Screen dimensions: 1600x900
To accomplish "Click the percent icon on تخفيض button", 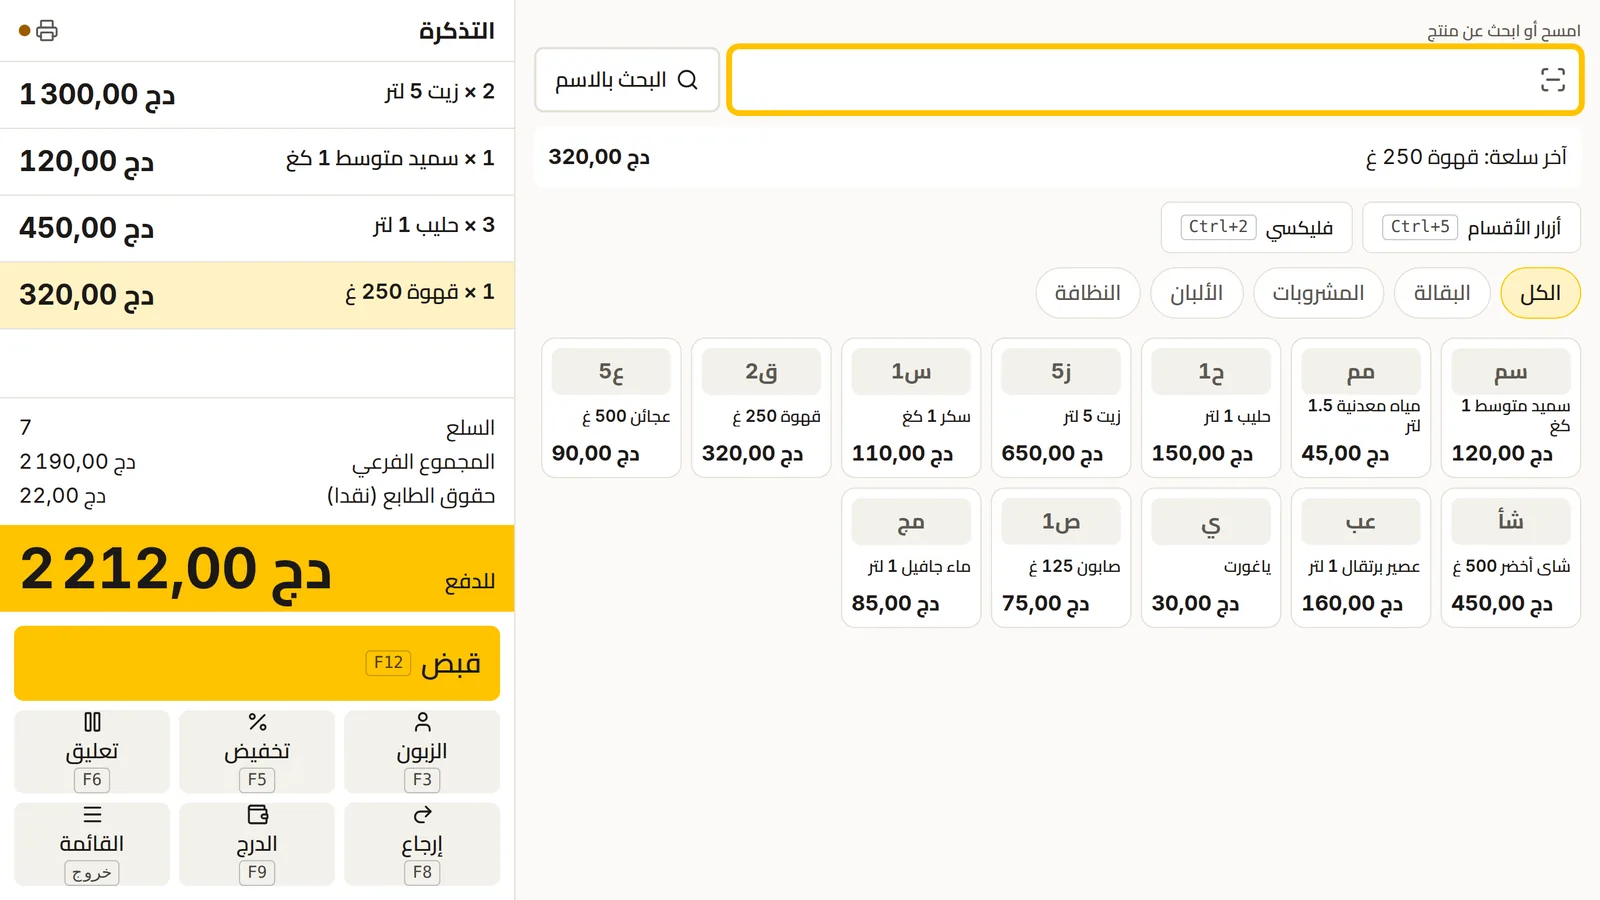I will pyautogui.click(x=257, y=722).
